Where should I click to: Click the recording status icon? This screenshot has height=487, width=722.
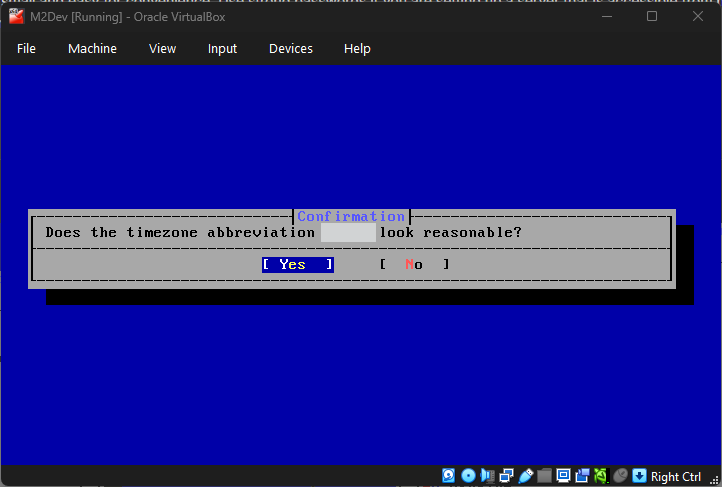582,476
